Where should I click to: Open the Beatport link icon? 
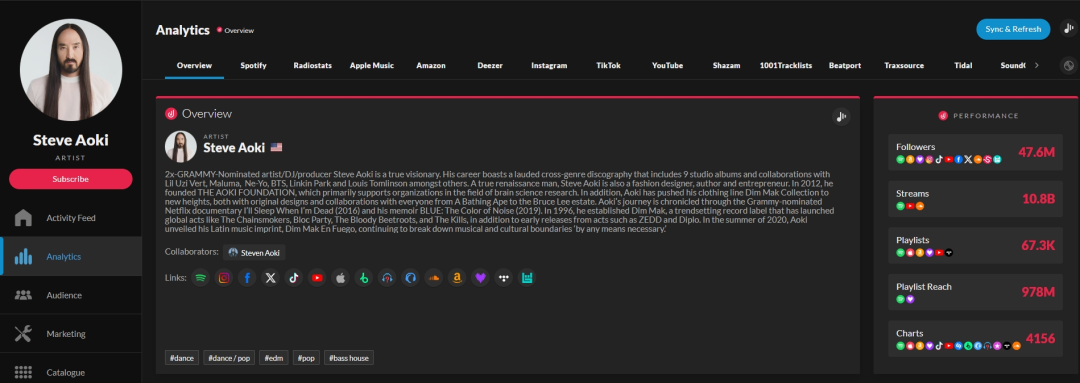(x=364, y=278)
